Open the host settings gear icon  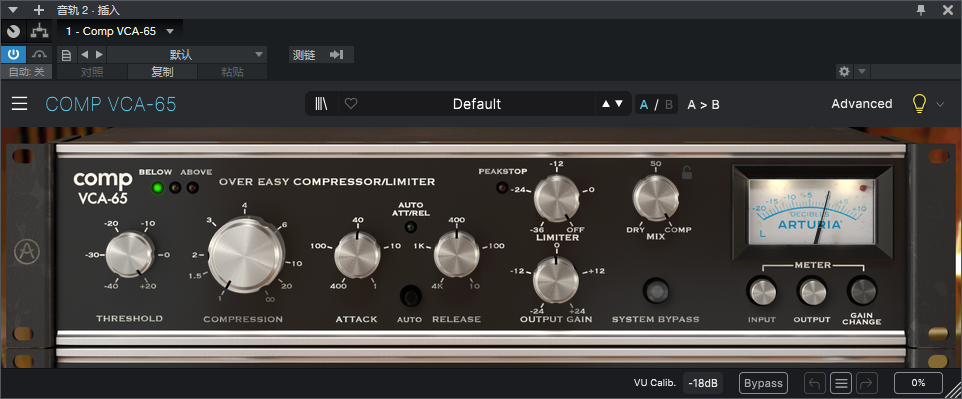click(844, 72)
